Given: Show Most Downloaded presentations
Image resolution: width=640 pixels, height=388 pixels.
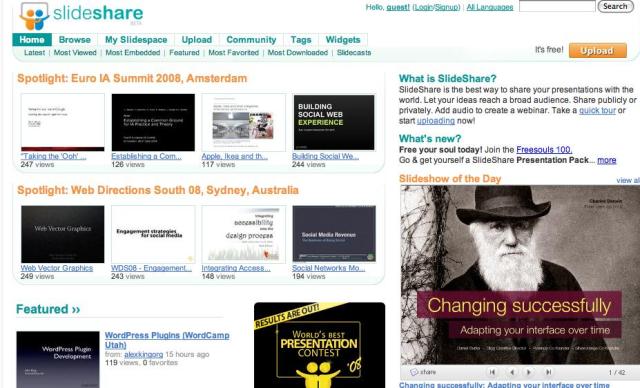Looking at the screenshot, I should point(298,53).
